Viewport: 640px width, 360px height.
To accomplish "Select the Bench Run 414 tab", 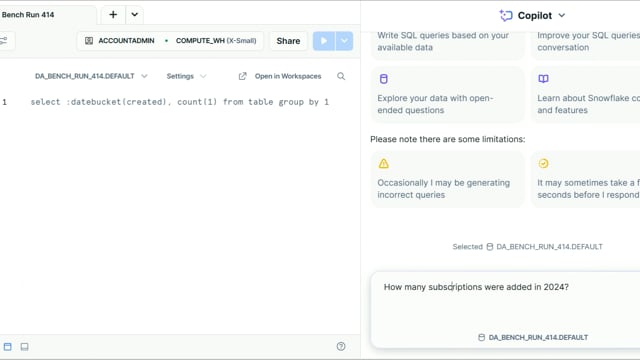I will (28, 15).
